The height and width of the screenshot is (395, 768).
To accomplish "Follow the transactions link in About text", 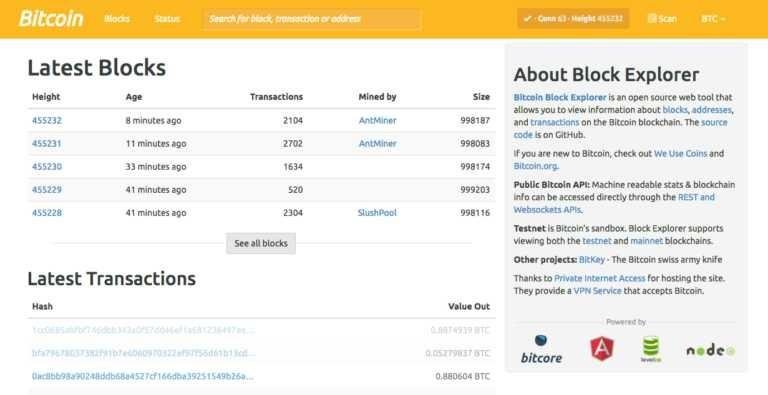I will click(555, 123).
